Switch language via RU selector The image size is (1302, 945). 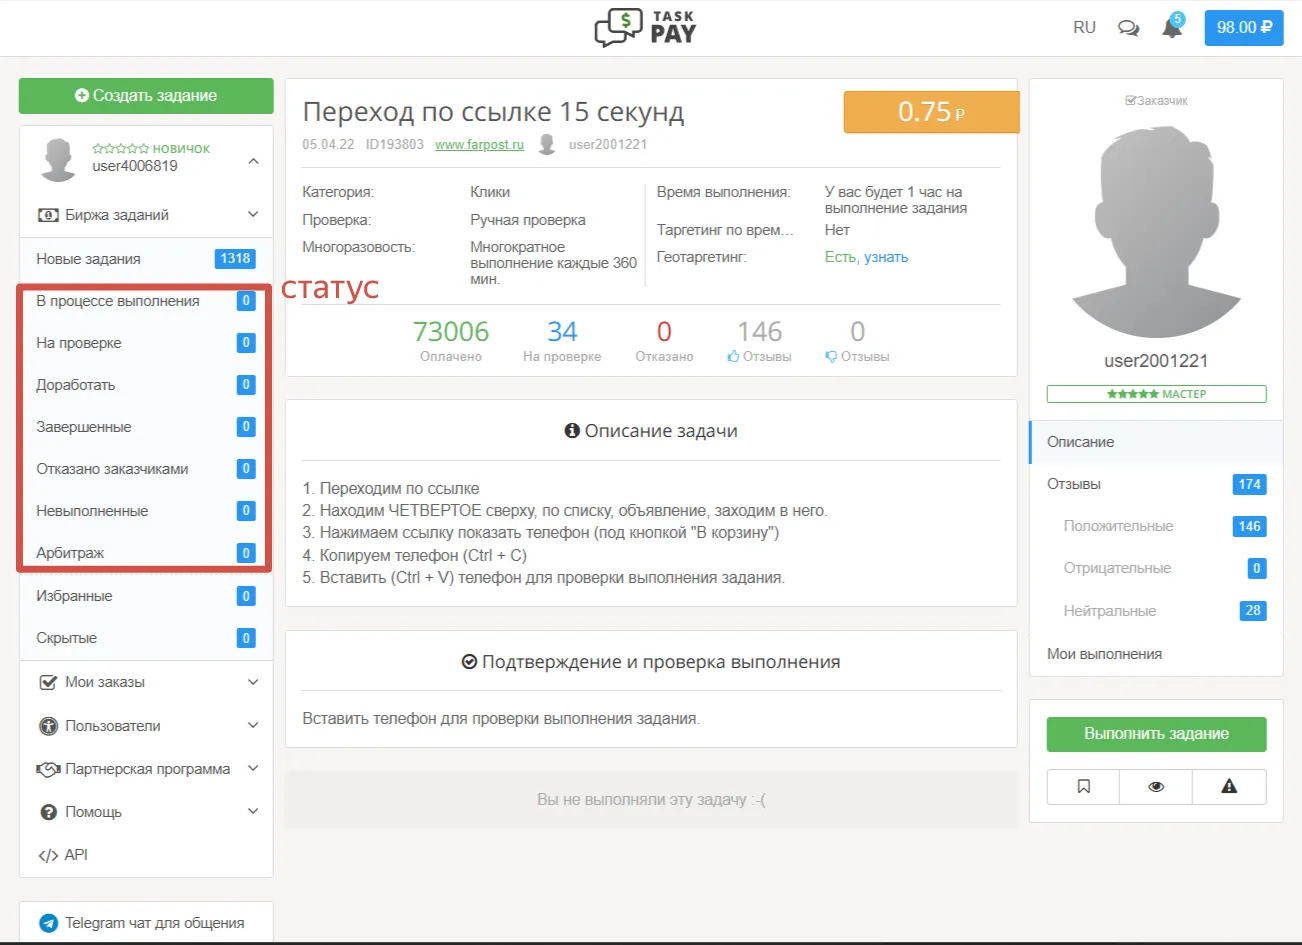[1084, 28]
